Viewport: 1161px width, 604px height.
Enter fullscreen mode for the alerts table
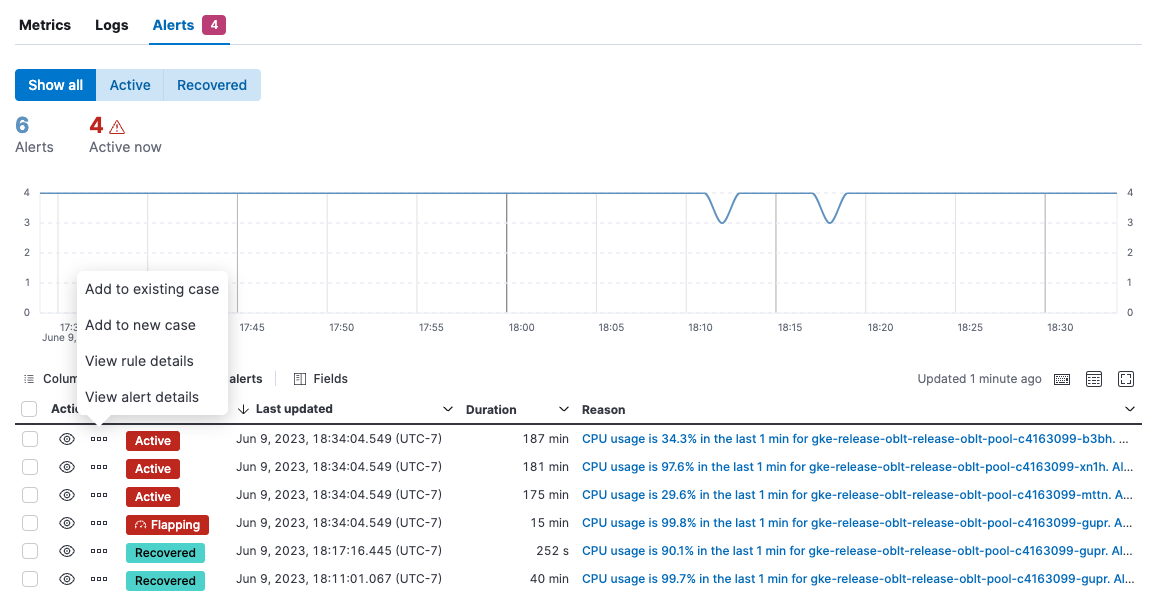1126,379
